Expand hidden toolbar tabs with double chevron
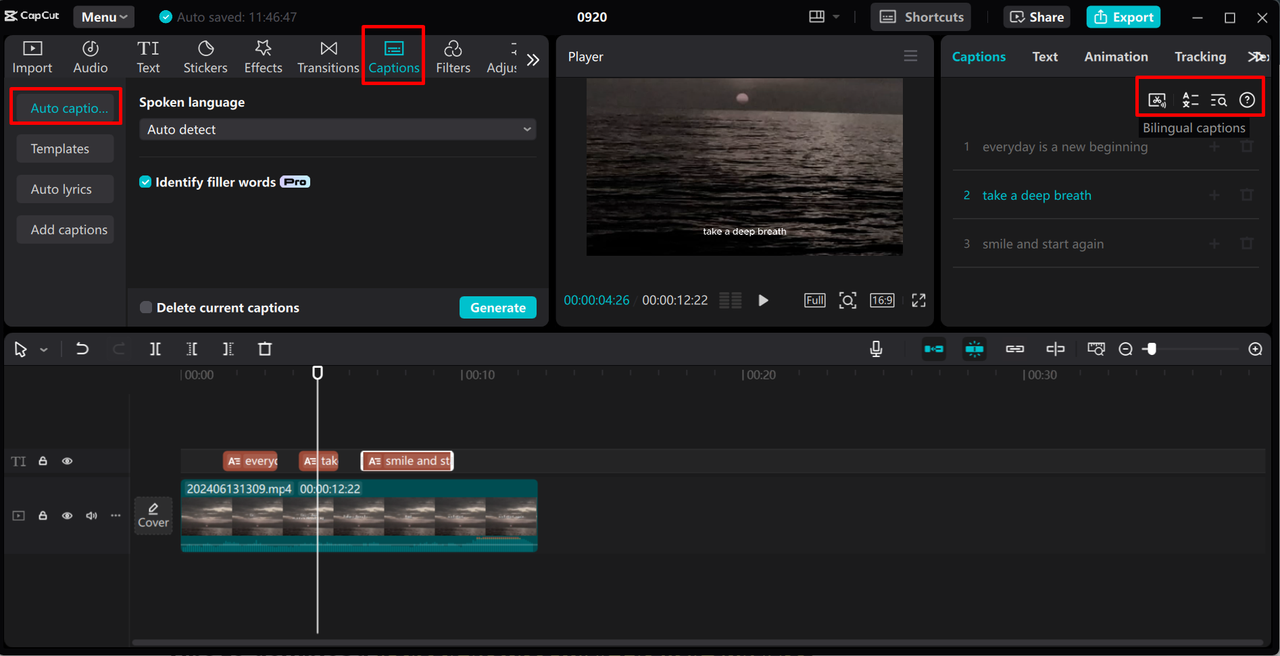 (x=533, y=60)
